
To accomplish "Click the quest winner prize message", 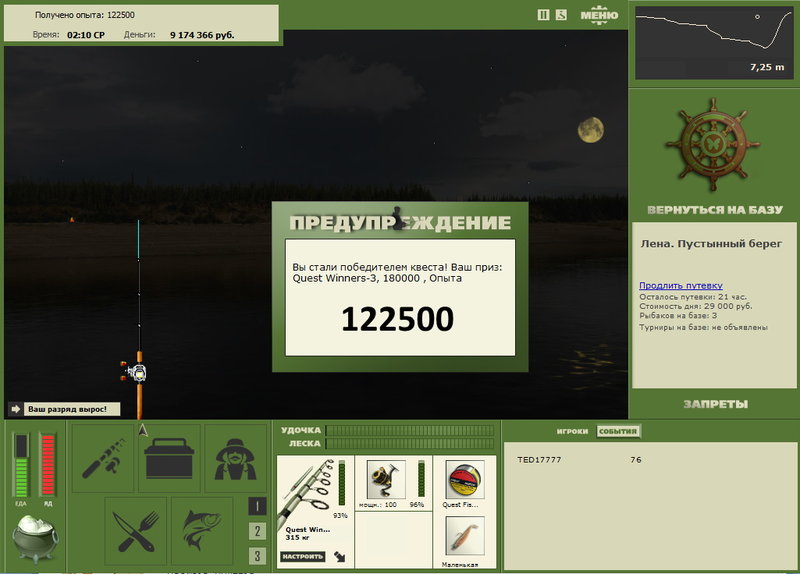I will click(397, 272).
